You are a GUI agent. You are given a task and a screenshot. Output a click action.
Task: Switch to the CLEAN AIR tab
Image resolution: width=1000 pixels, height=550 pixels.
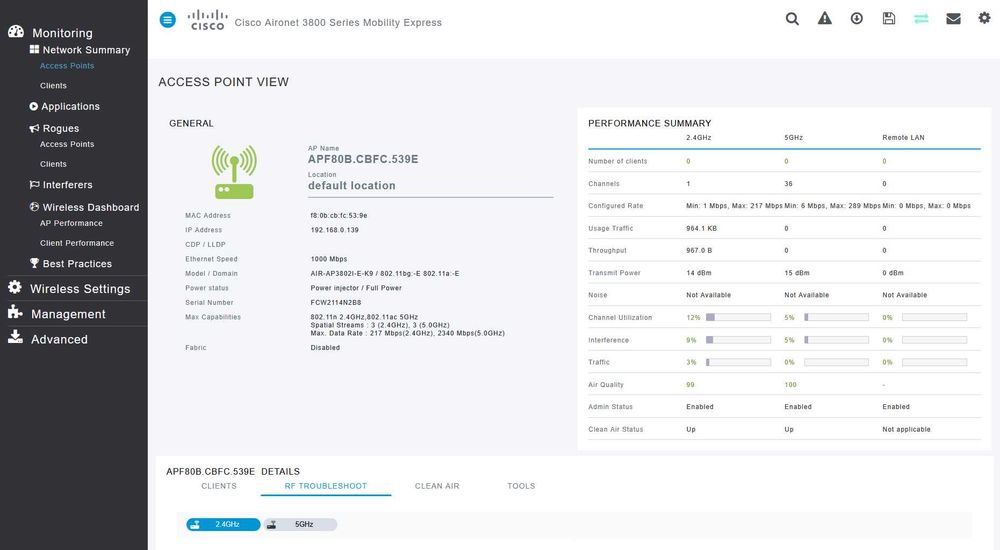tap(437, 486)
